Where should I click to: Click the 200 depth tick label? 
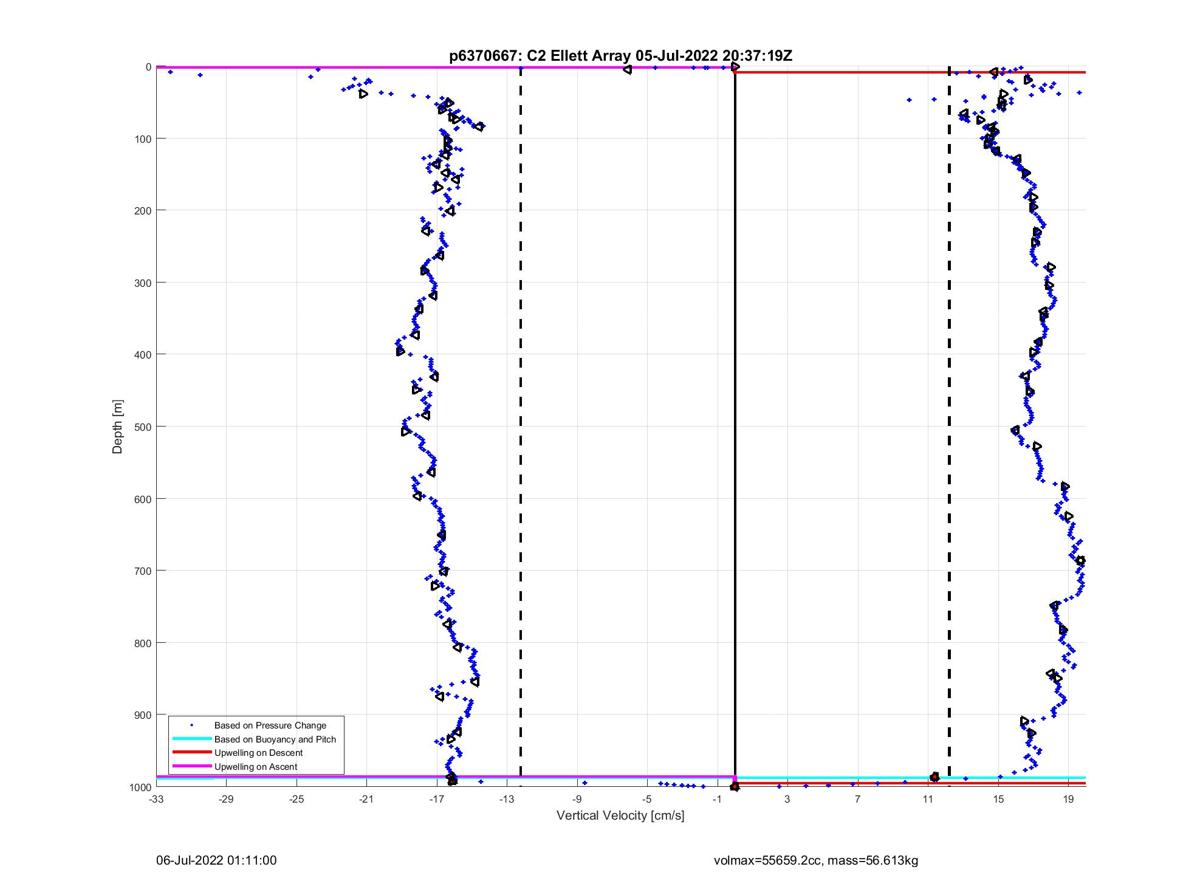click(142, 210)
